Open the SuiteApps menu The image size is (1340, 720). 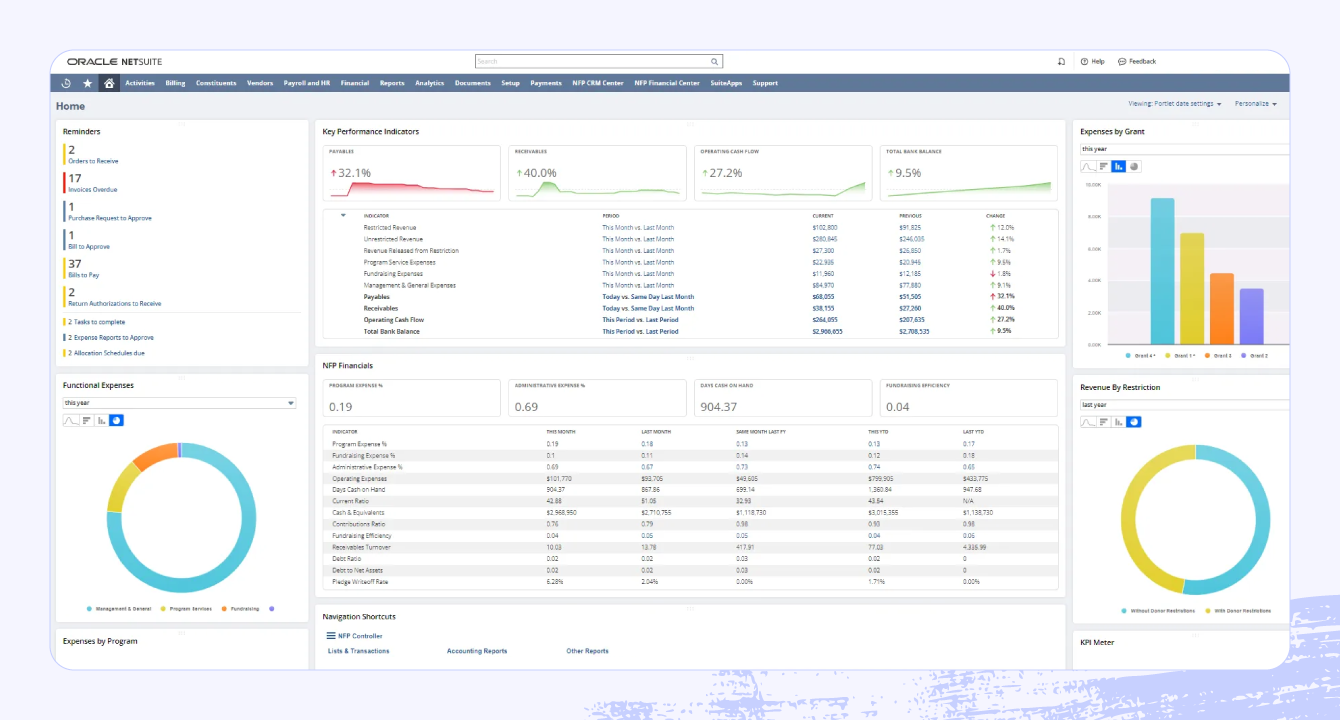(727, 84)
